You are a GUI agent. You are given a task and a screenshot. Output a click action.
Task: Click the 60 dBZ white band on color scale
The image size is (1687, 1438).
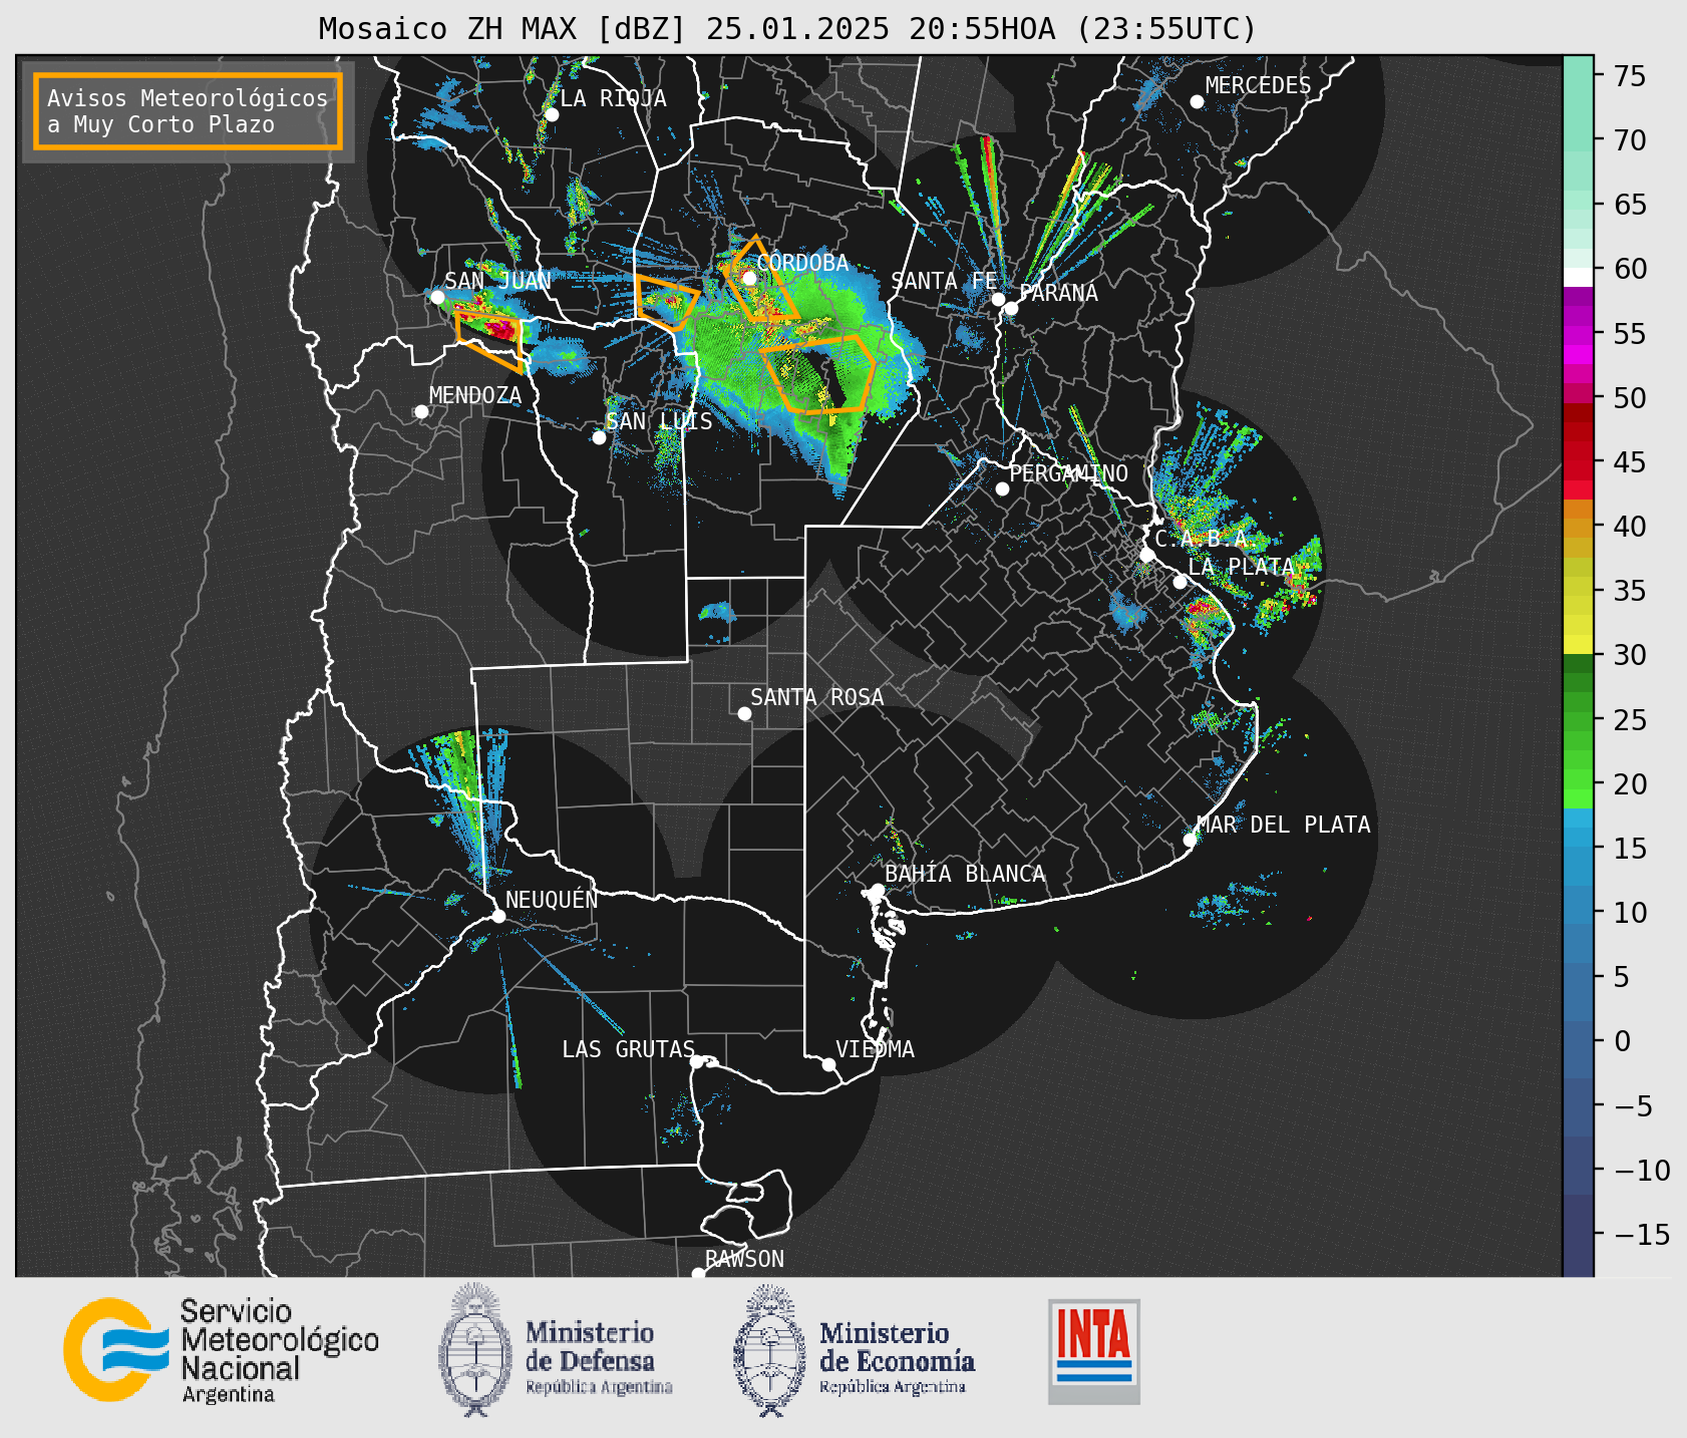coord(1577,276)
